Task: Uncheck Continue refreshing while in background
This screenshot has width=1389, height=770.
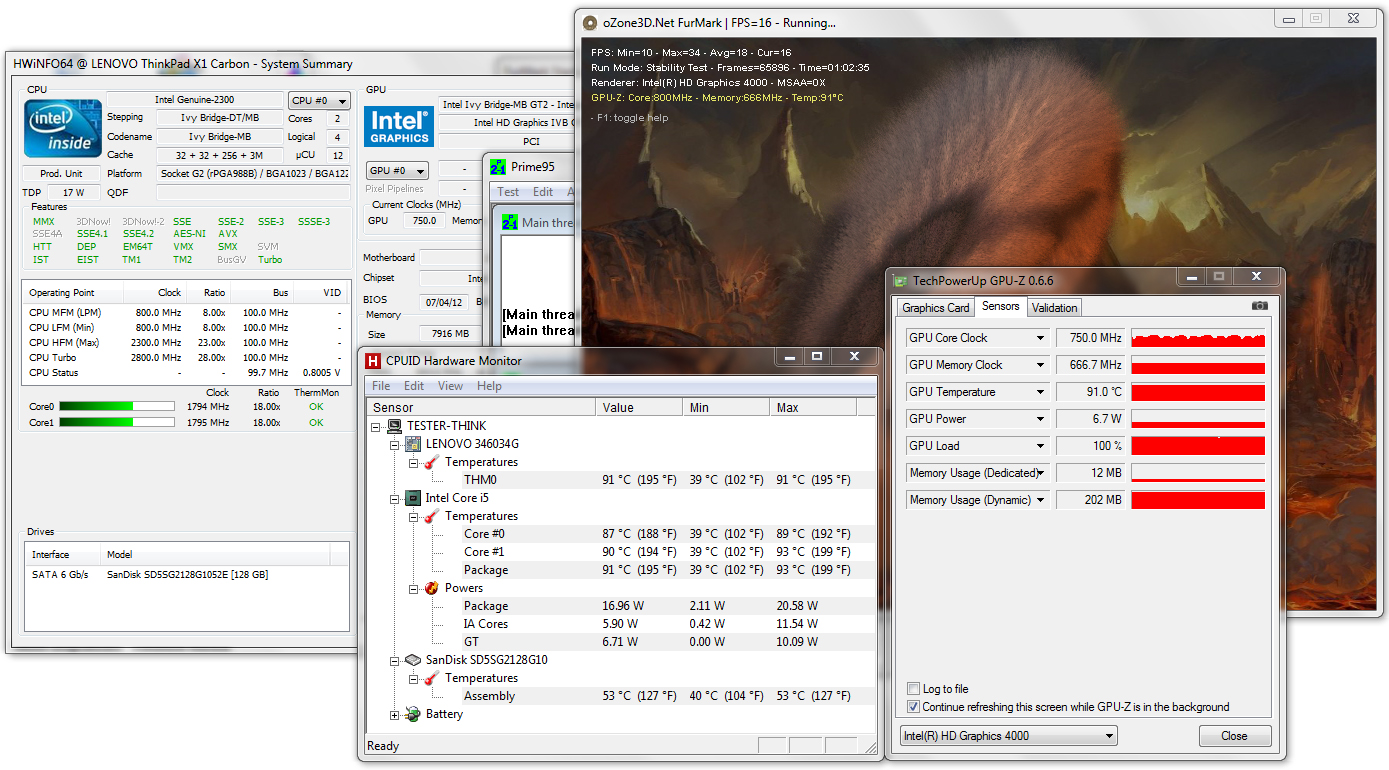Action: click(913, 707)
